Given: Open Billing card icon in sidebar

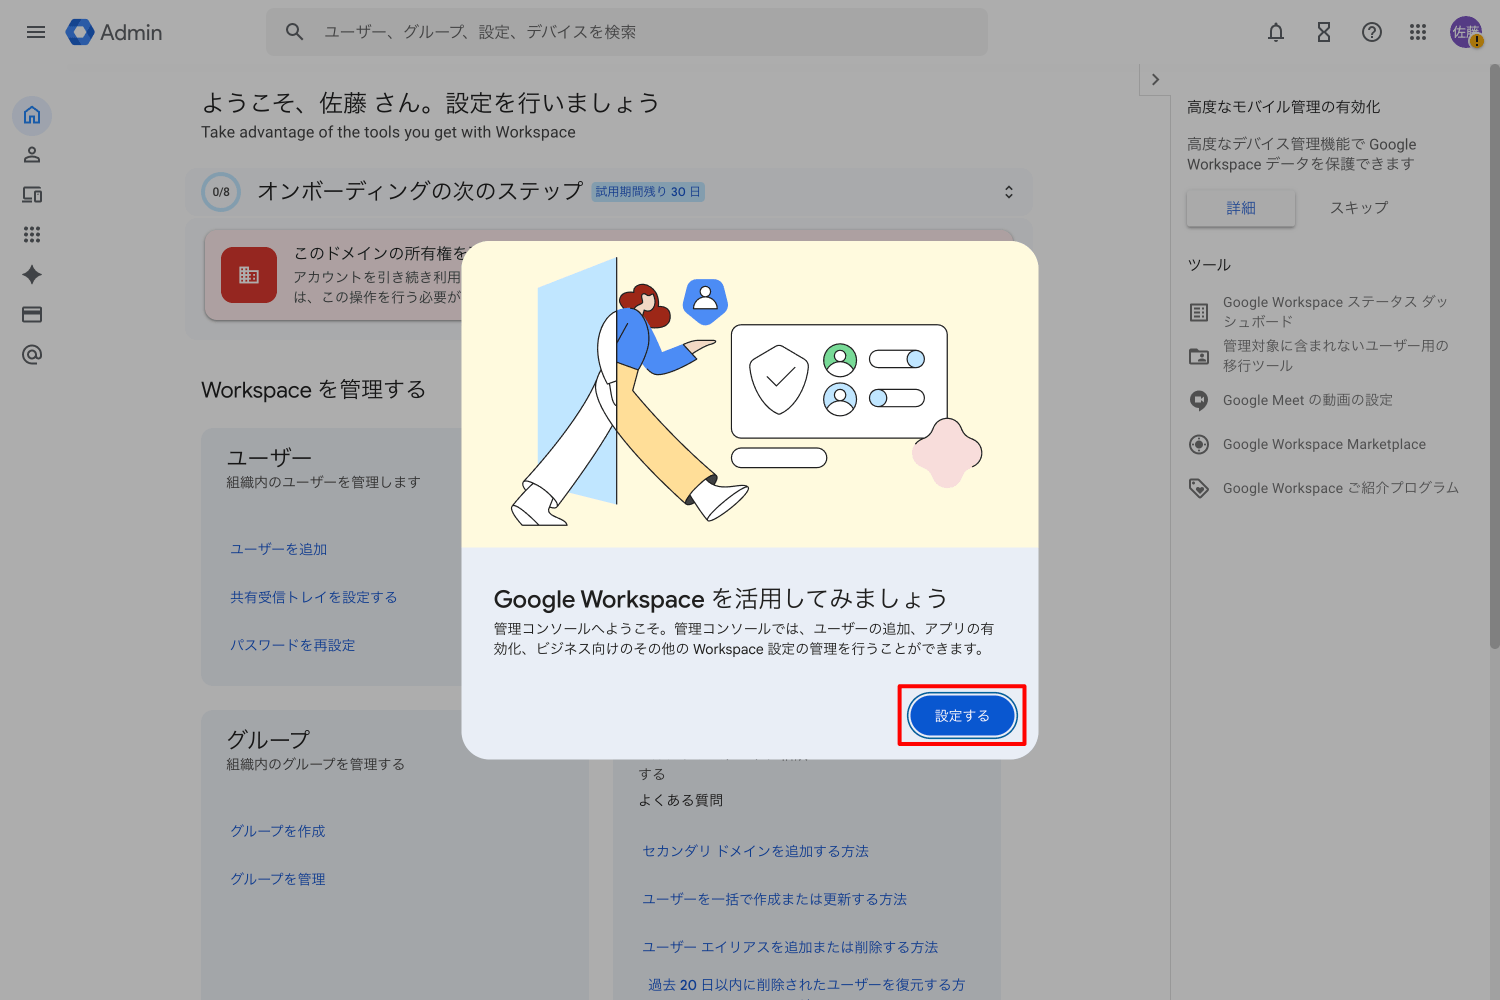Looking at the screenshot, I should [32, 315].
